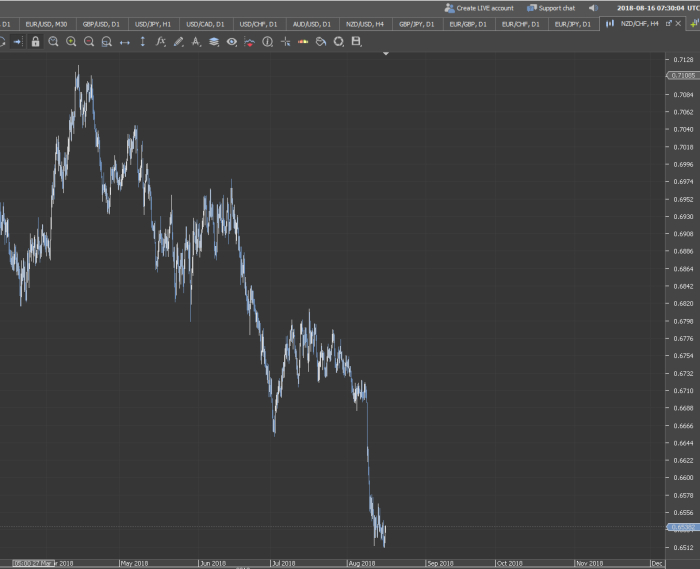Toggle the speaker sound icon
This screenshot has height=569, width=700.
coord(593,8)
